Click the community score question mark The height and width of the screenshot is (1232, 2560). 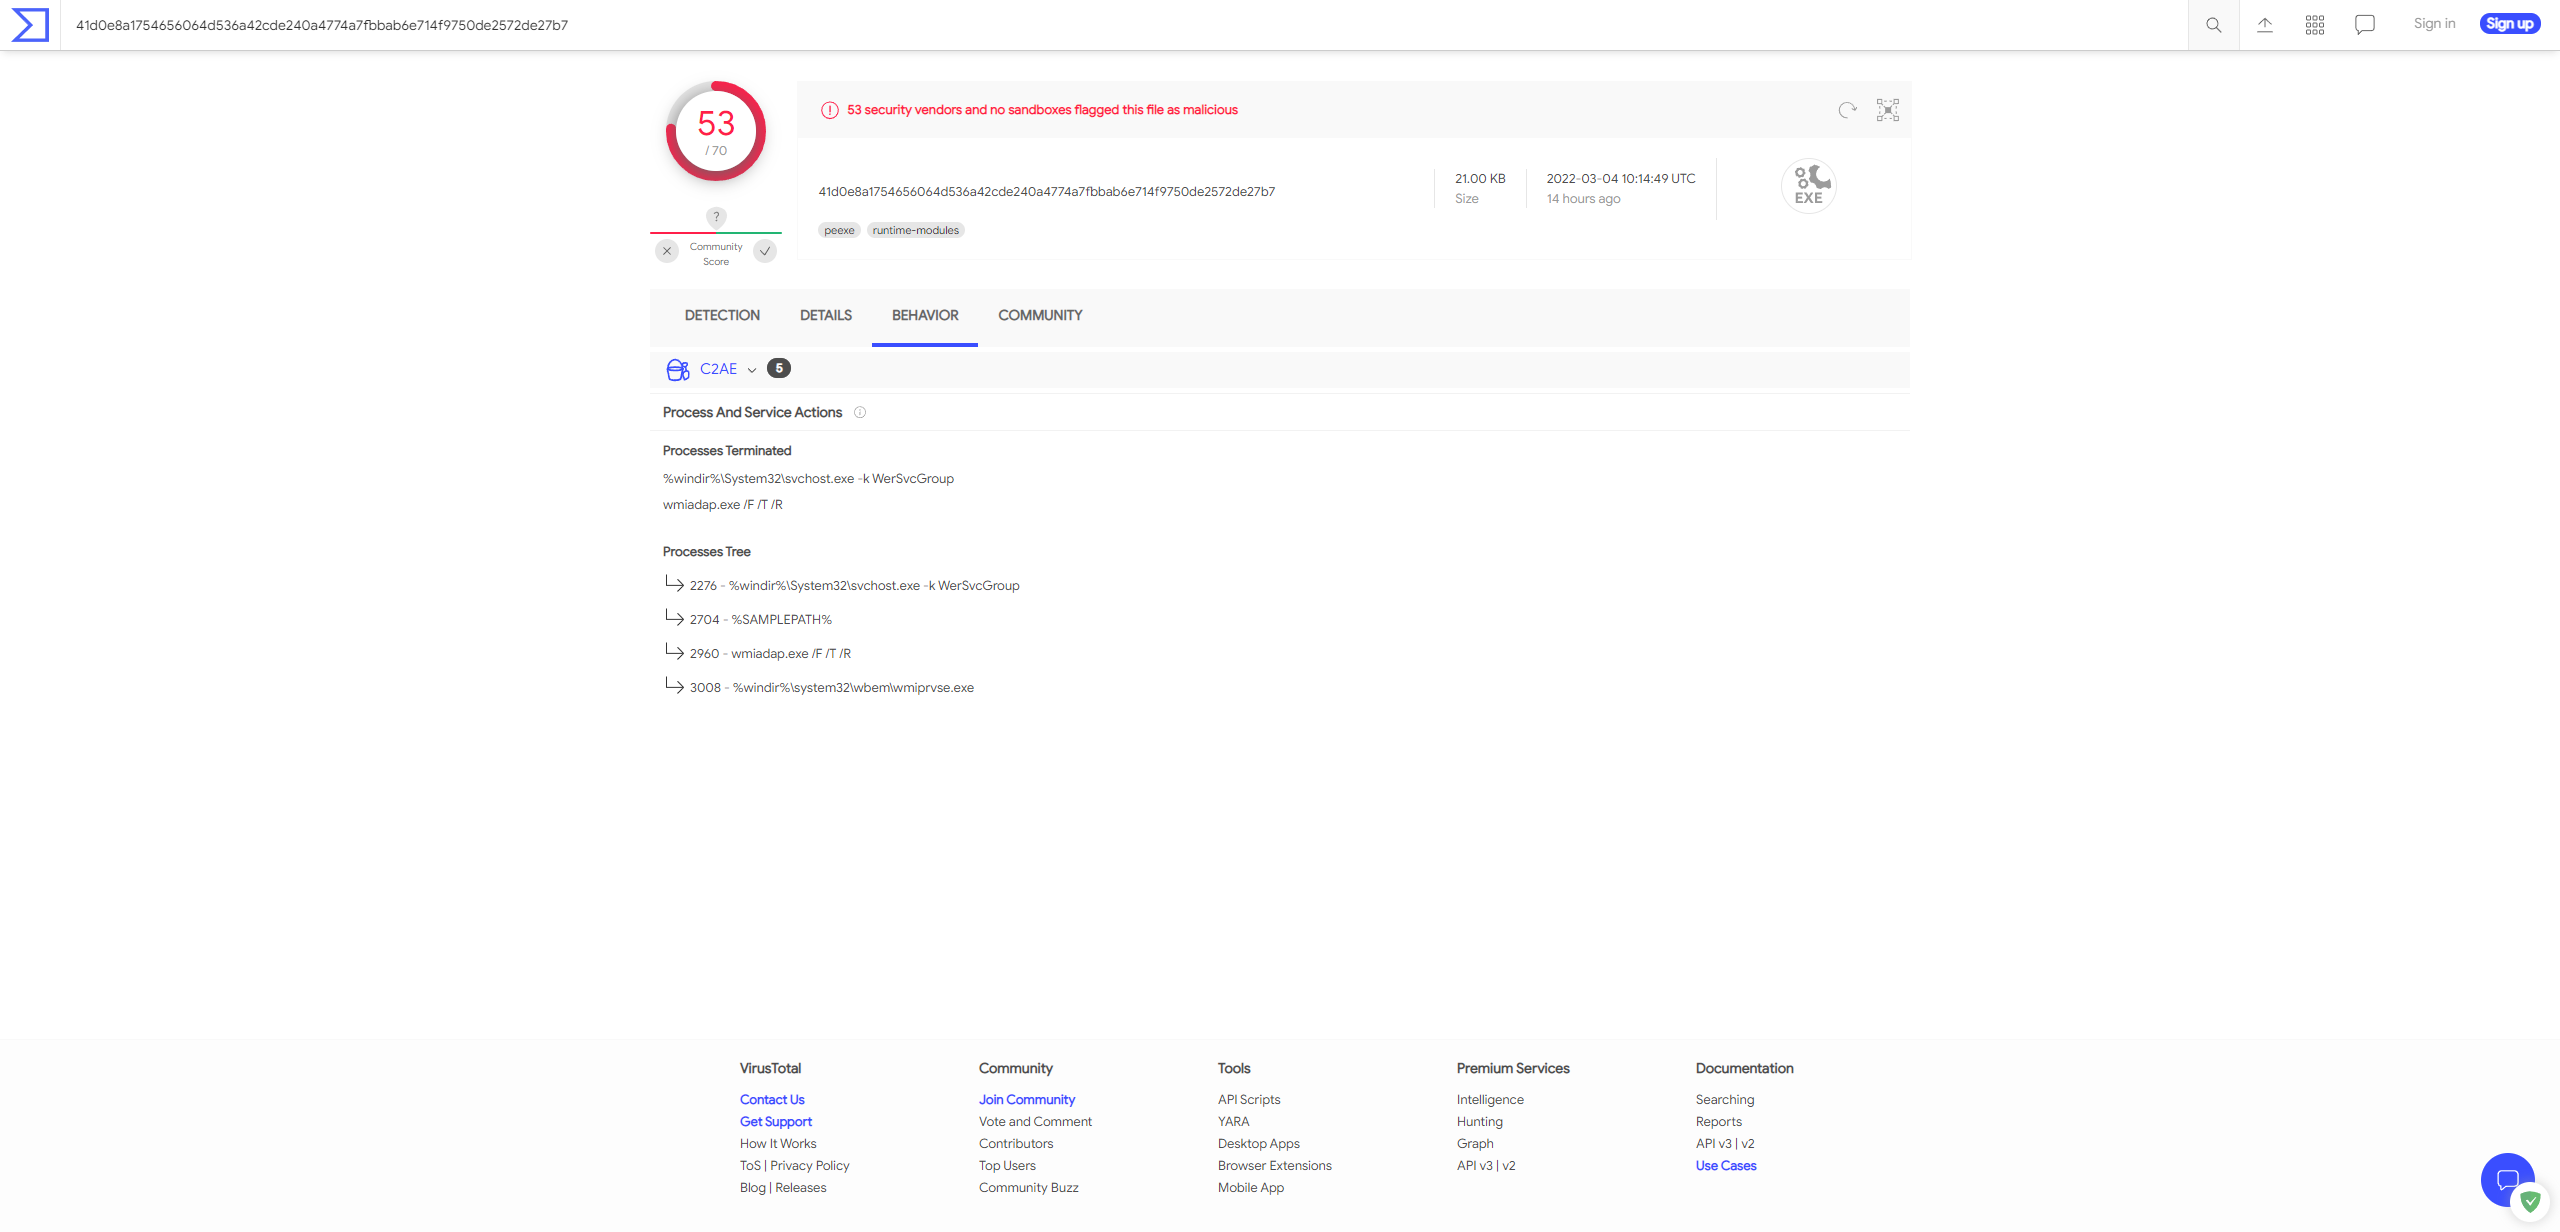716,217
